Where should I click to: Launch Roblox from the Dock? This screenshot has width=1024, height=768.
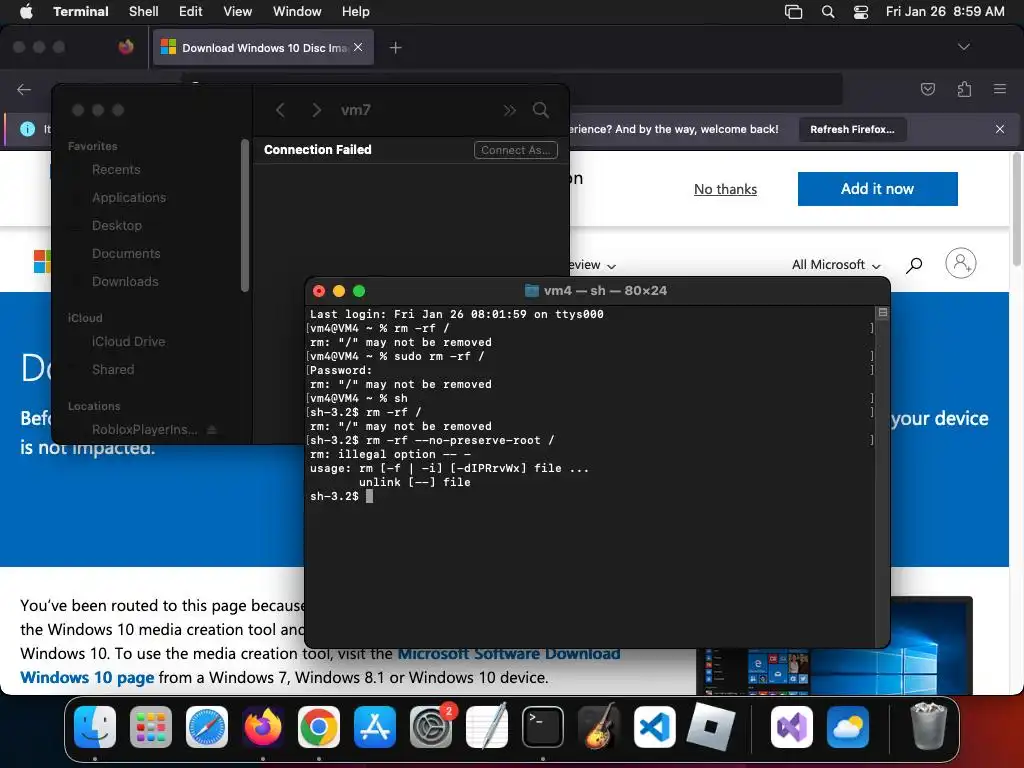coord(711,727)
